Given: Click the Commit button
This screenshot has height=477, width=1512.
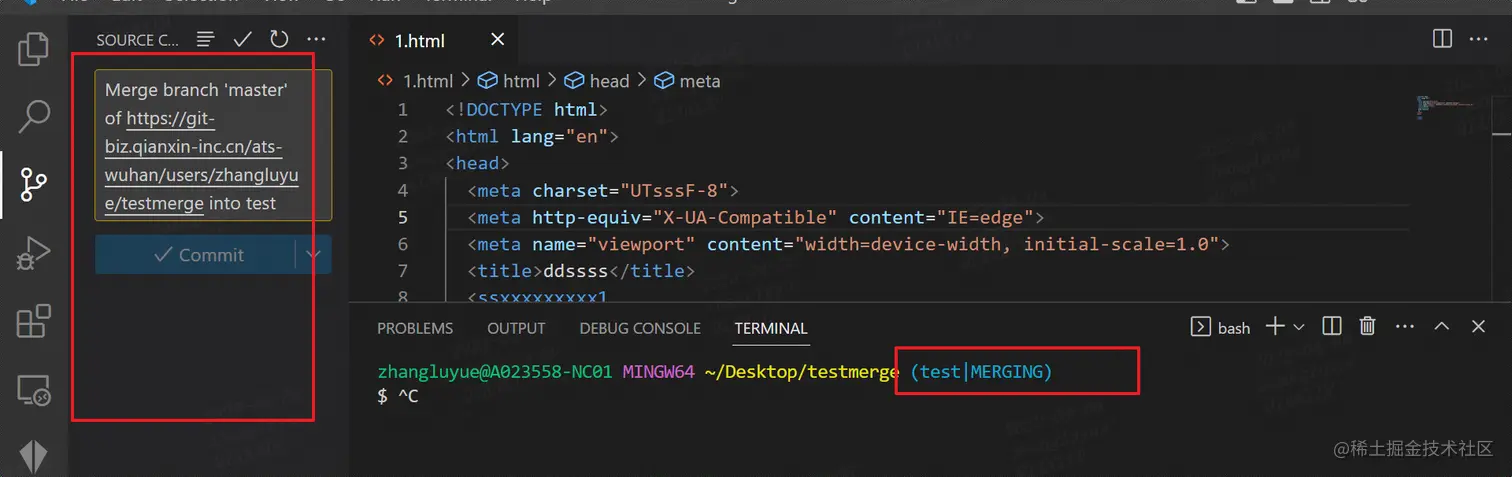Looking at the screenshot, I should [196, 255].
